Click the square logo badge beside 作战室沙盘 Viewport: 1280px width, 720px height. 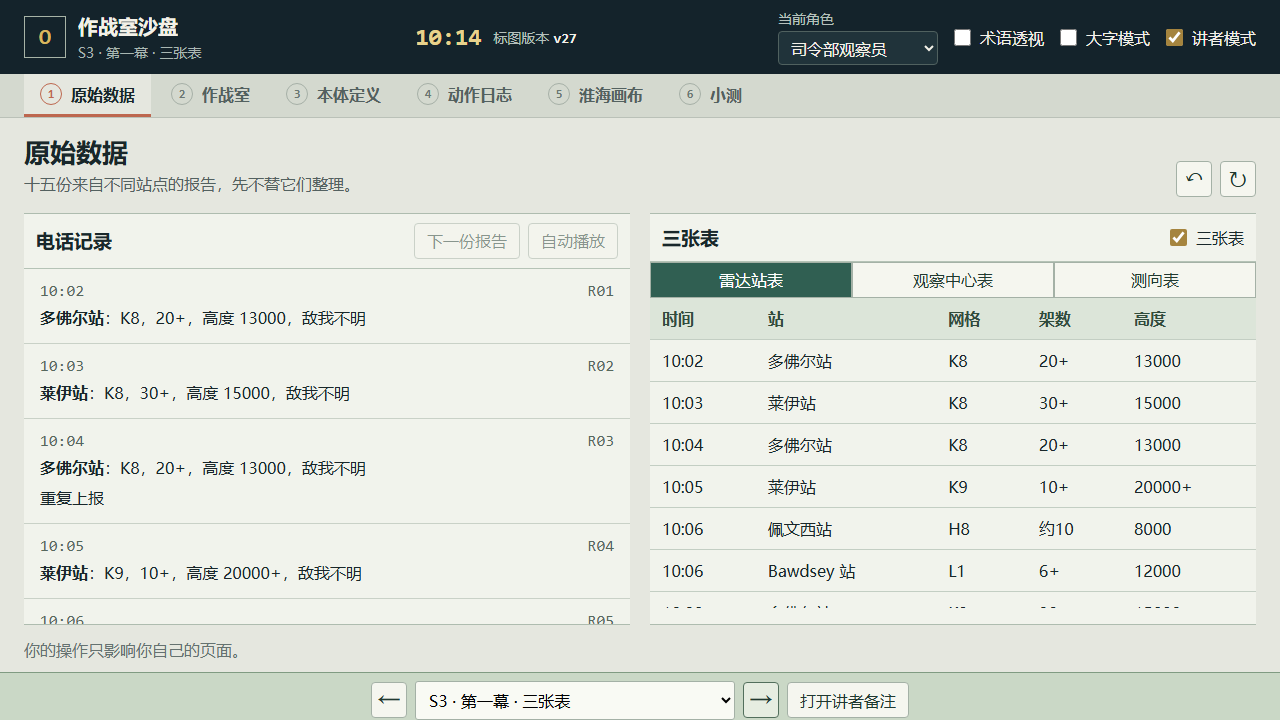tap(45, 38)
